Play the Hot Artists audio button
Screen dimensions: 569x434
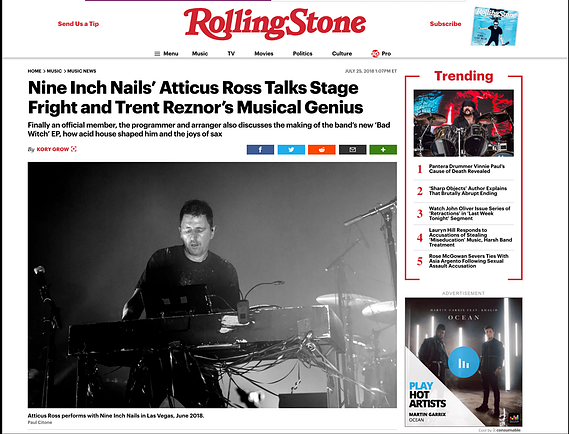(x=463, y=362)
